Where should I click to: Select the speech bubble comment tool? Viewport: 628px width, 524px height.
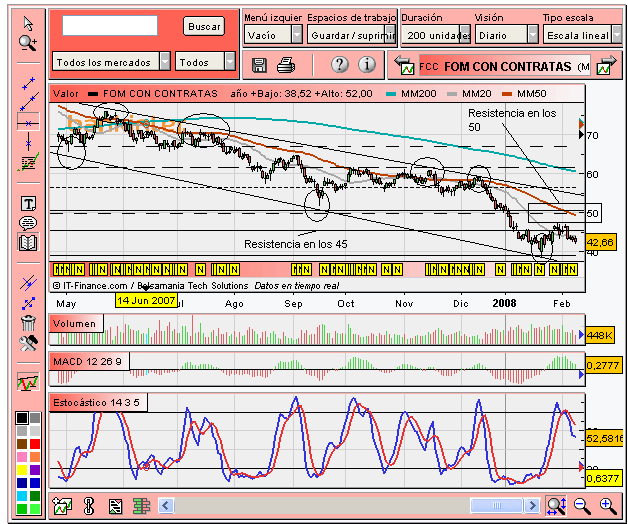(x=28, y=223)
